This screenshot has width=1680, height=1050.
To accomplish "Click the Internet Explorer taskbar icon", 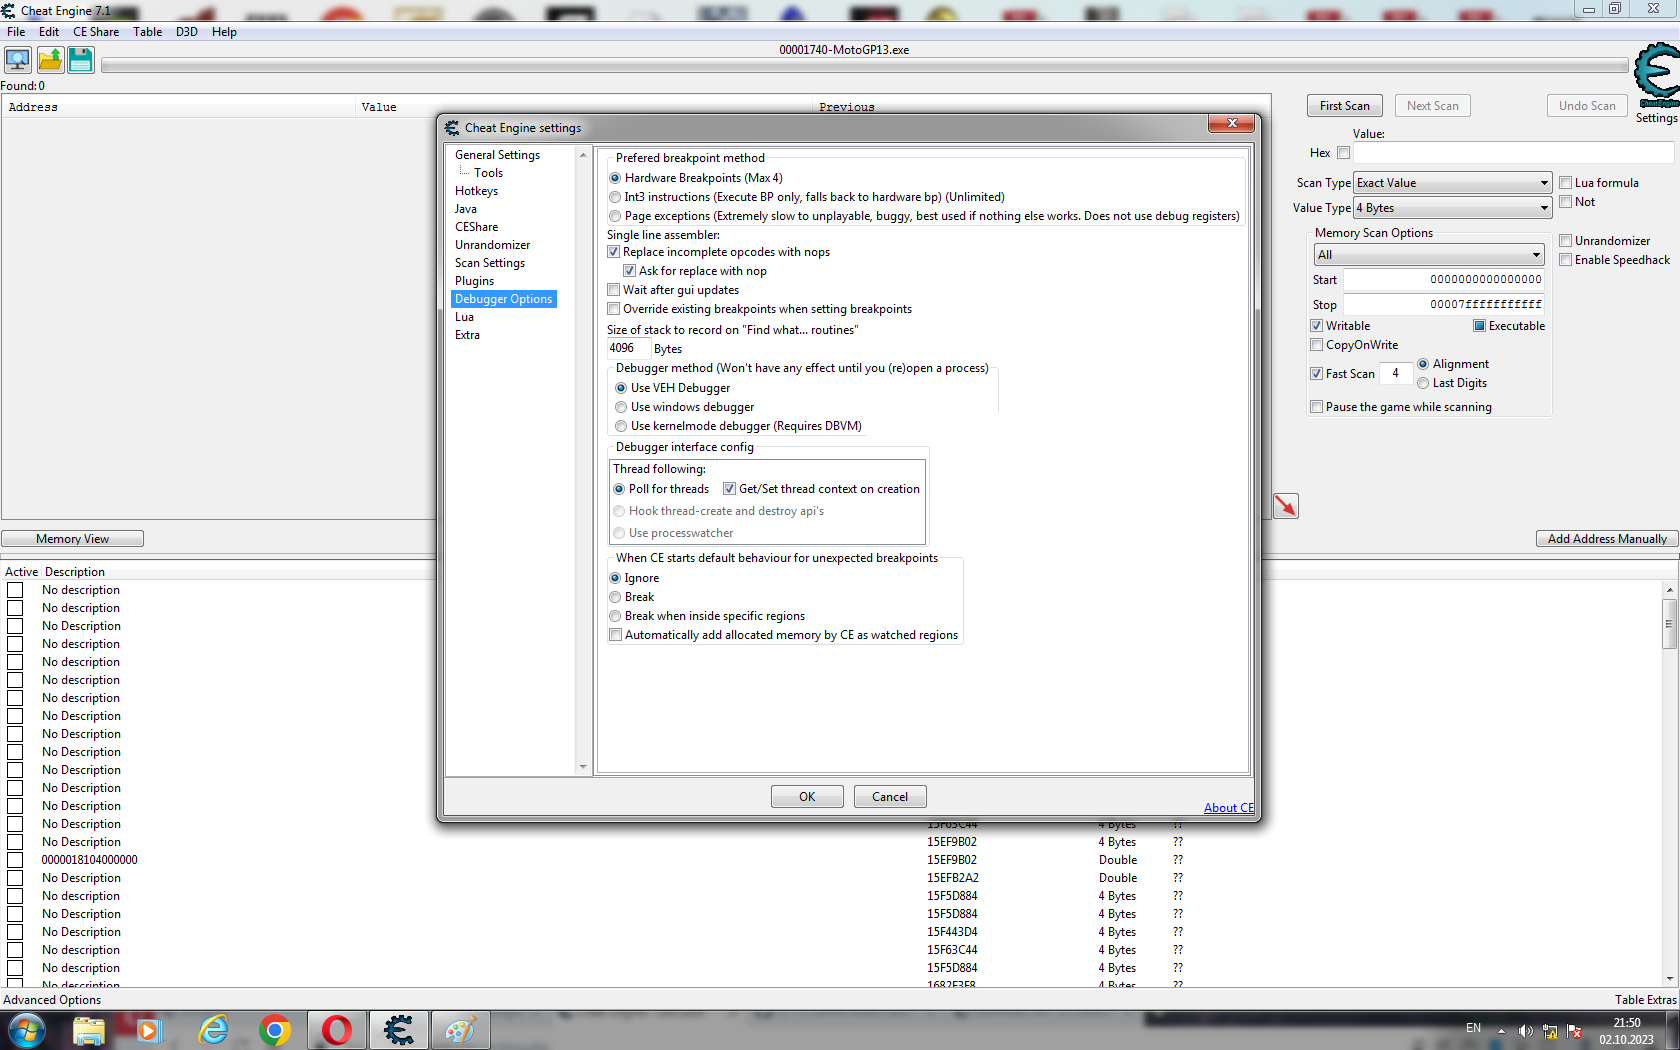I will click(x=213, y=1030).
